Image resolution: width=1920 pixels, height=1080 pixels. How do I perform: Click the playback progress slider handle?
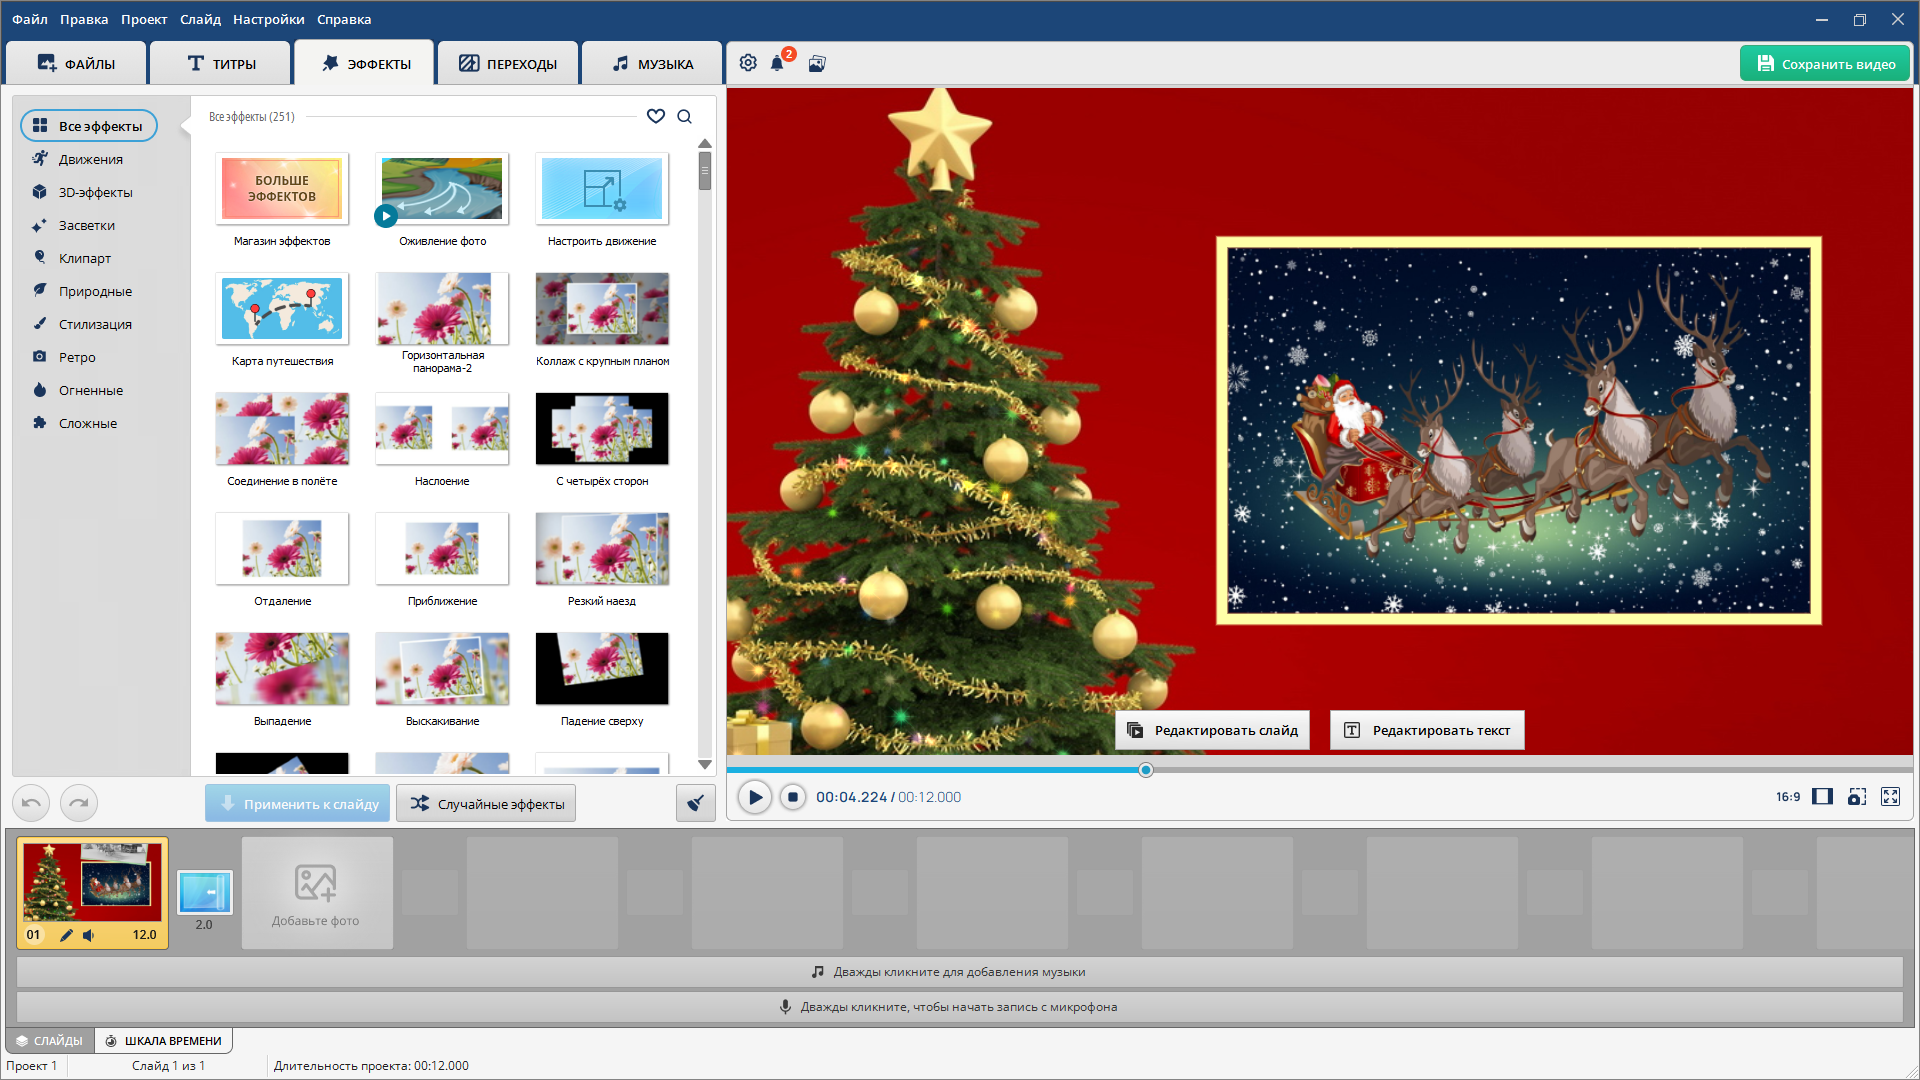[x=1146, y=770]
